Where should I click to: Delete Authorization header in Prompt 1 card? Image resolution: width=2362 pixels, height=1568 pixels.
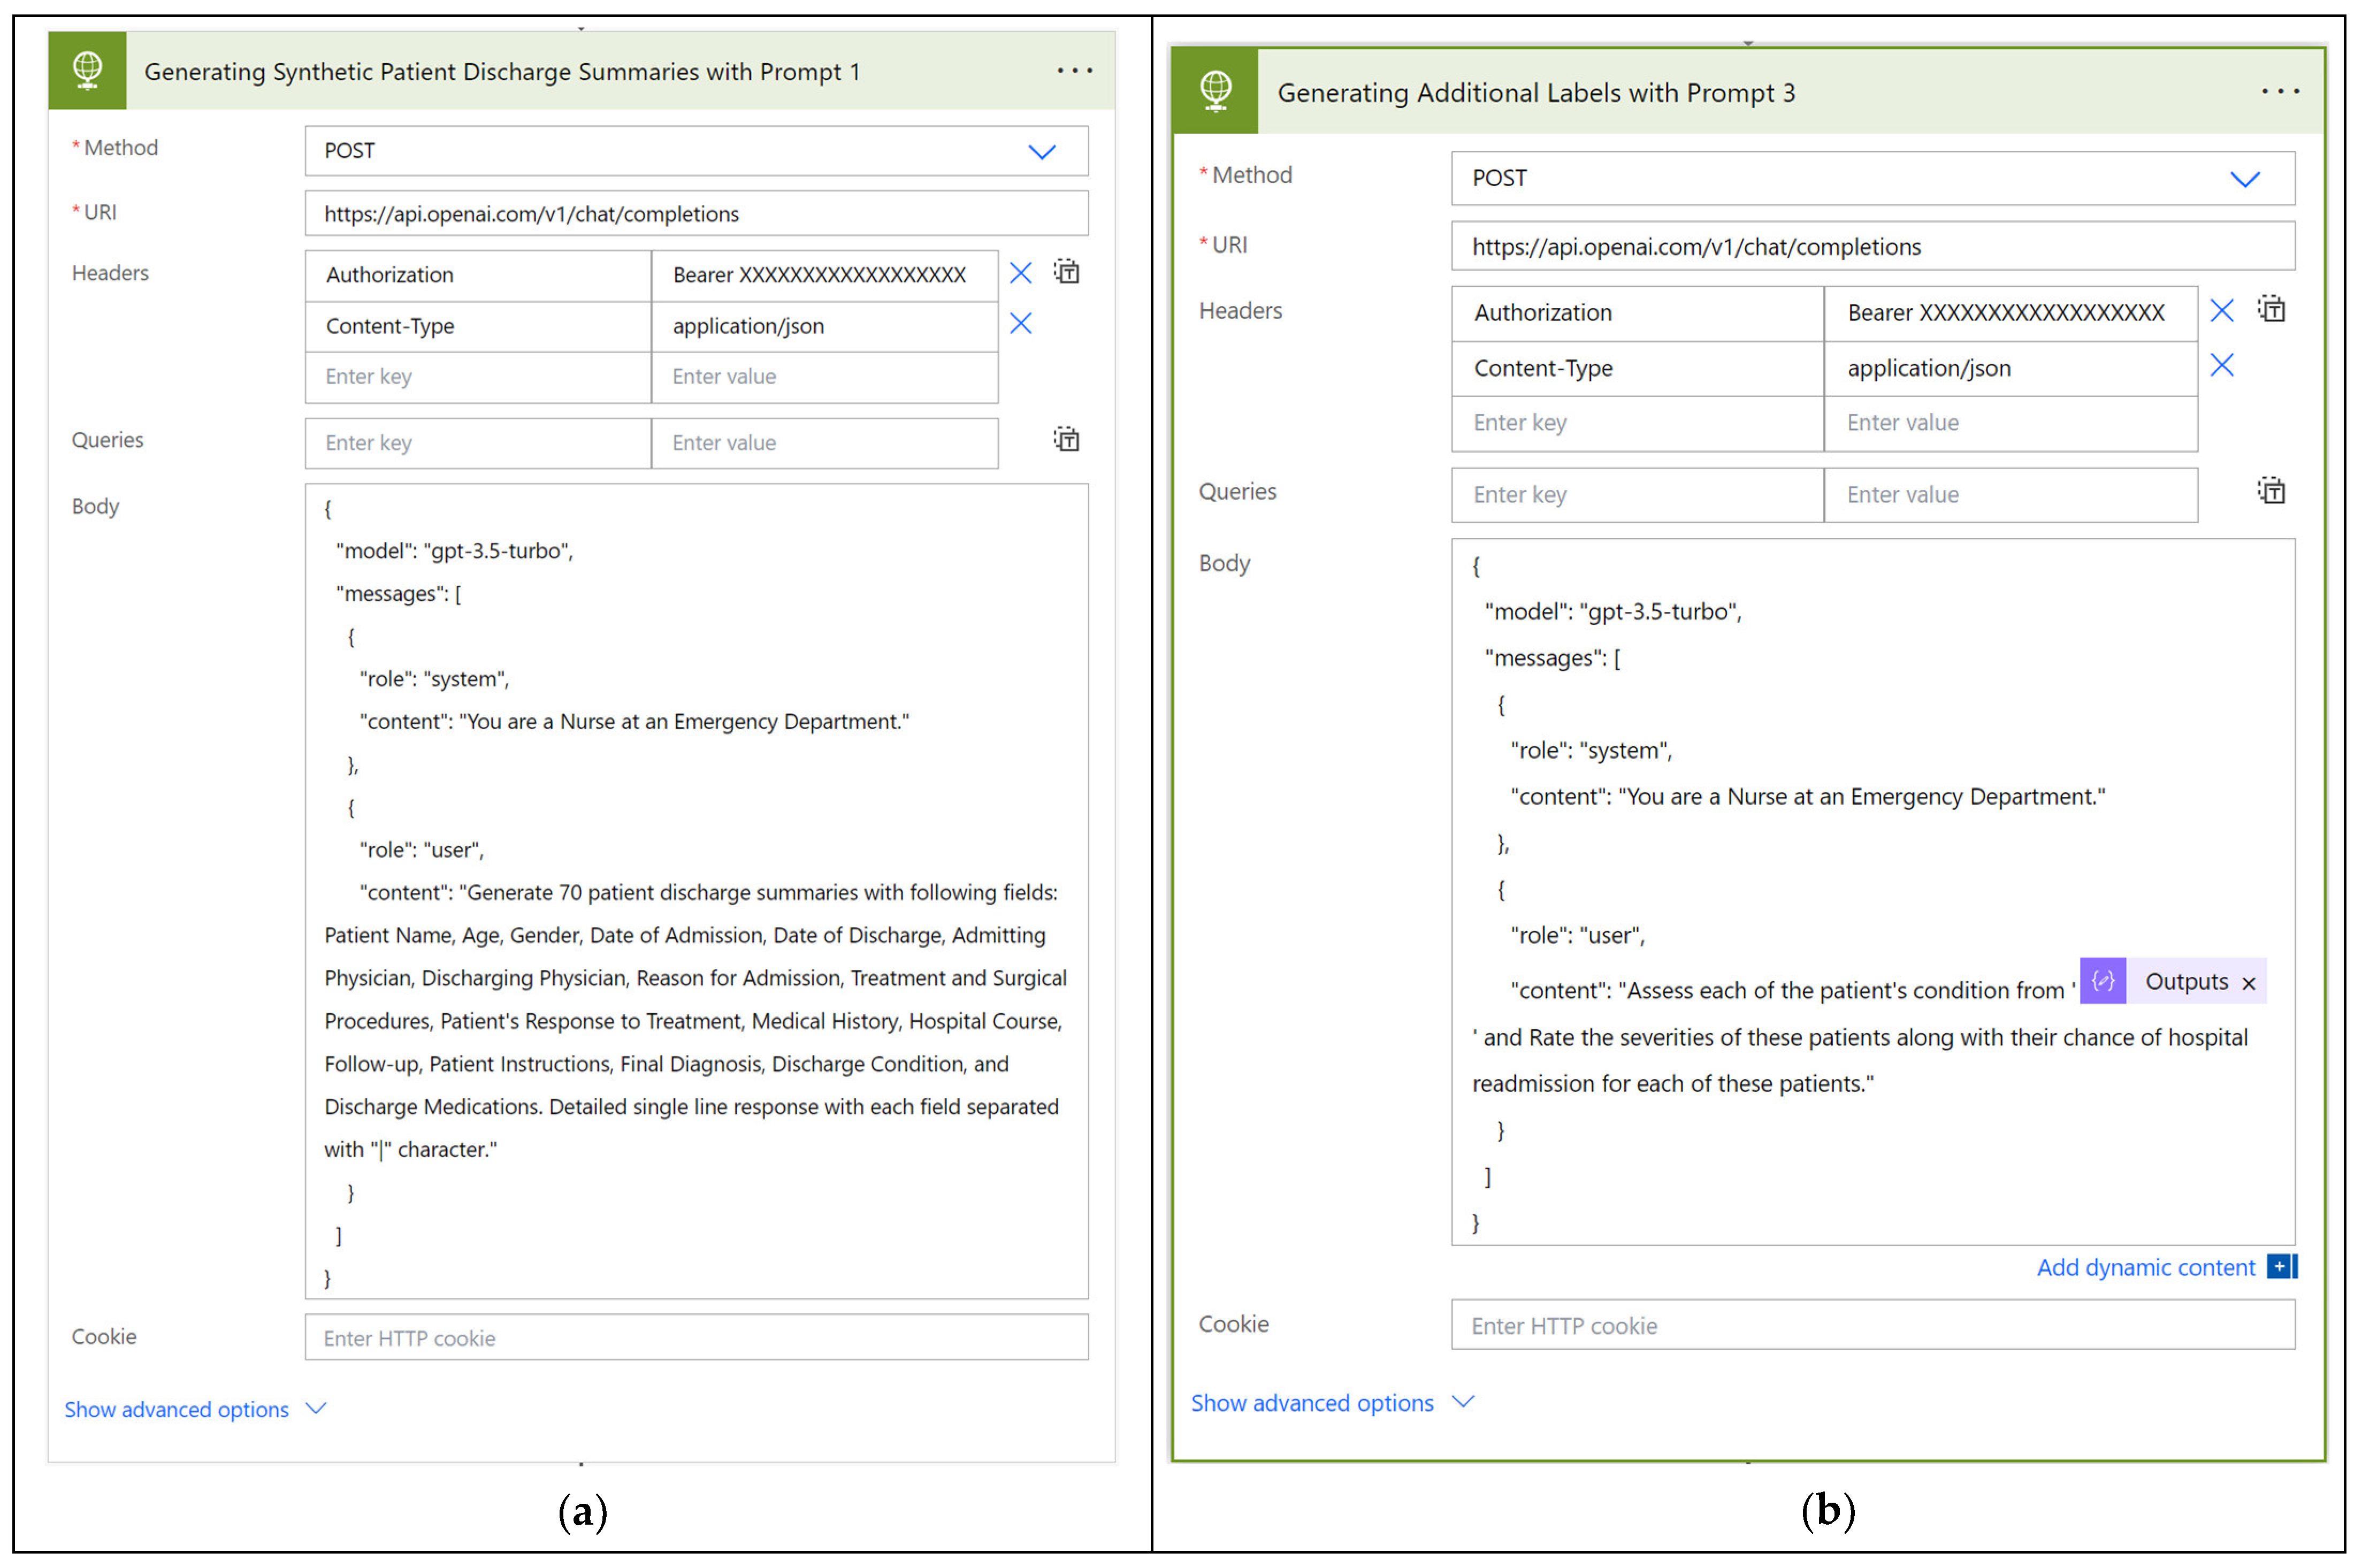pyautogui.click(x=1020, y=273)
